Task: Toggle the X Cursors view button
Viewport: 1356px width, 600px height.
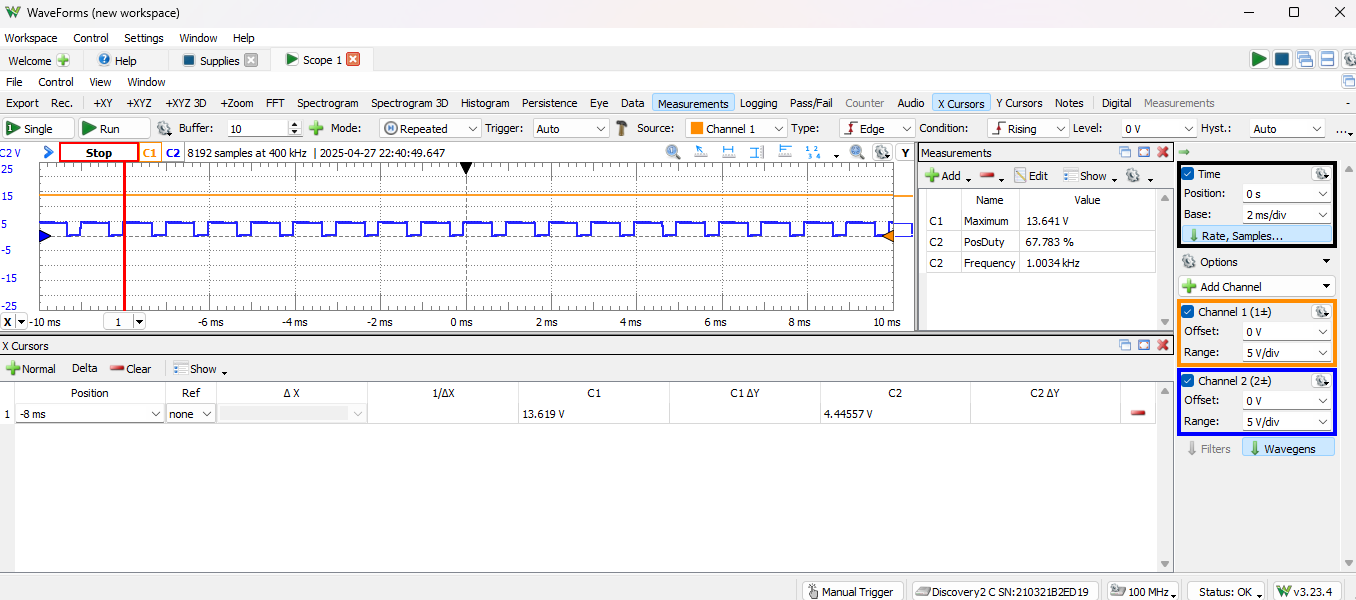Action: (961, 103)
